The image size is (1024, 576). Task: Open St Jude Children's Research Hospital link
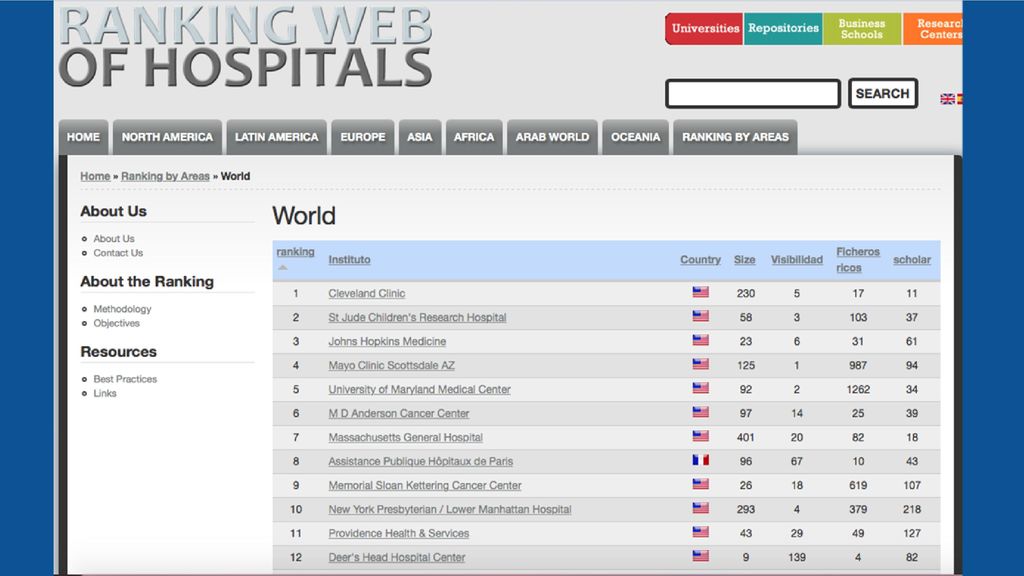[417, 317]
